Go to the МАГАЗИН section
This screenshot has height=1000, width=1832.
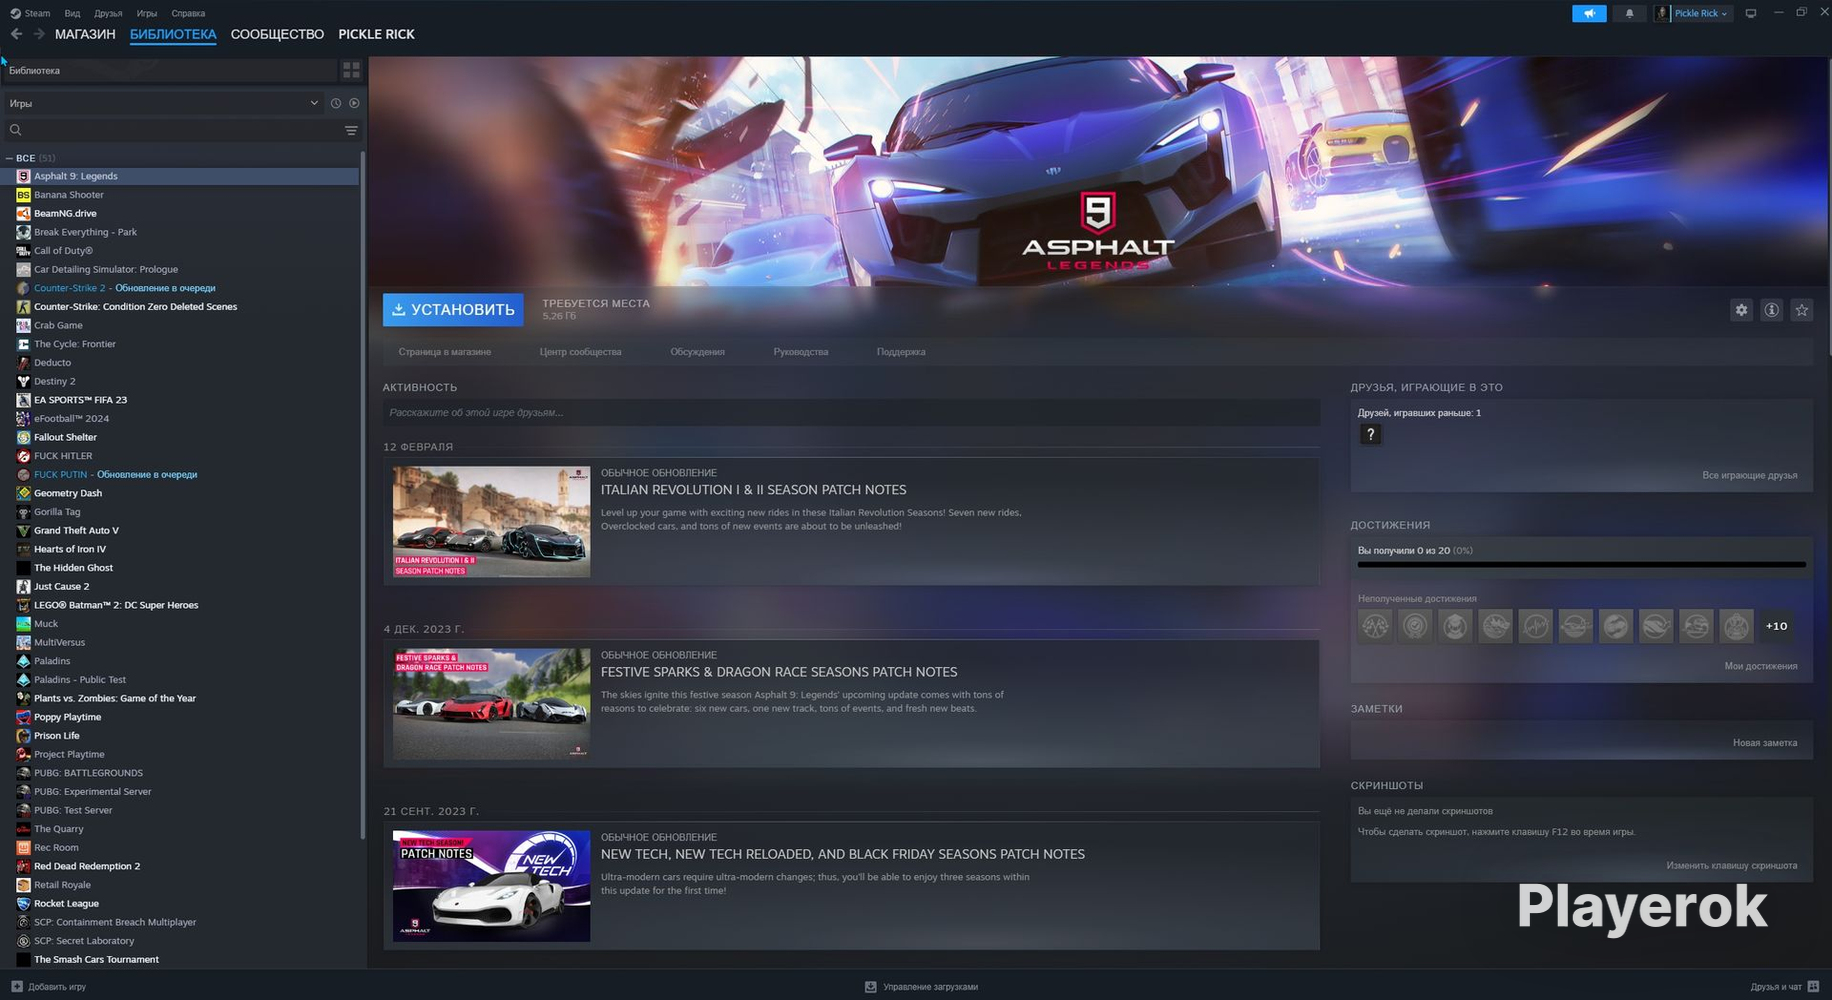tap(85, 34)
